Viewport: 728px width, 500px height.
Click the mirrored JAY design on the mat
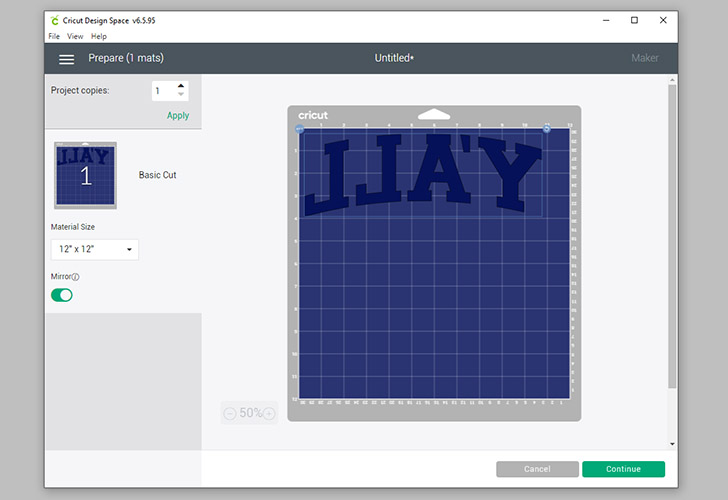click(422, 174)
